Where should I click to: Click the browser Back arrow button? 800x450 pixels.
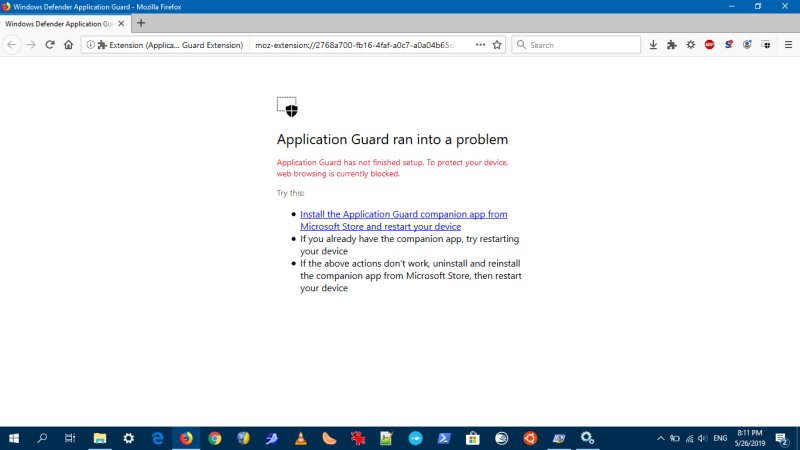(x=12, y=45)
